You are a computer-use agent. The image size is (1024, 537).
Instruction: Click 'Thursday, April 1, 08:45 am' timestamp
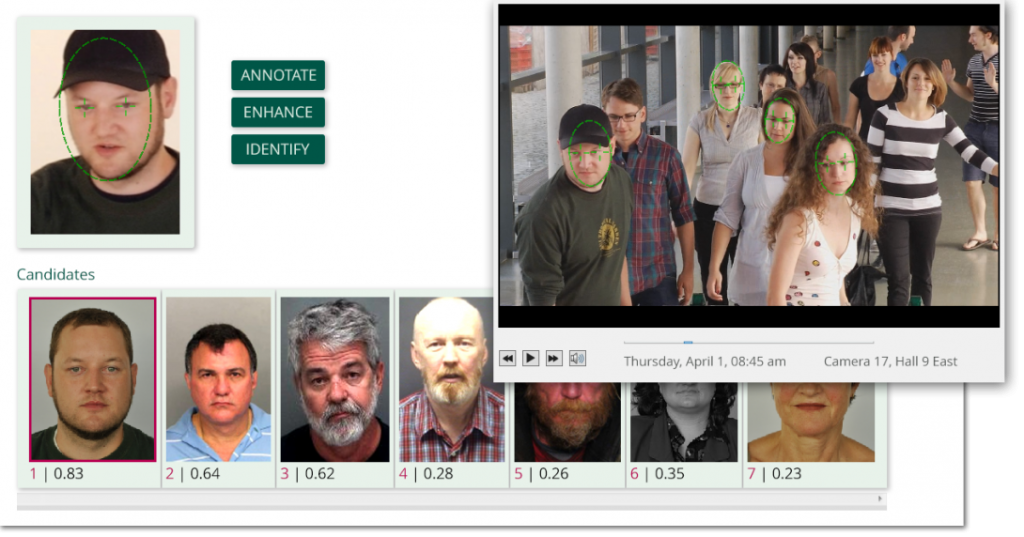(705, 361)
